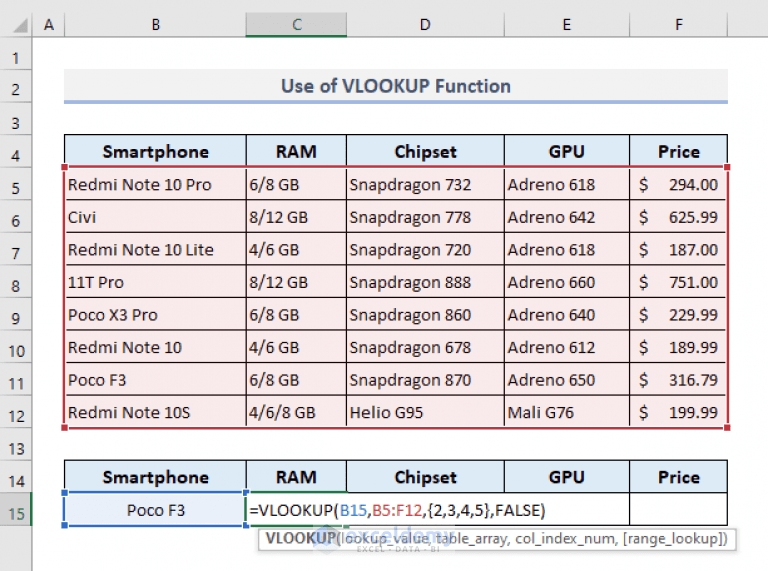This screenshot has height=571, width=768.
Task: Click the 'Snapdragon 778' cell
Action: click(425, 217)
